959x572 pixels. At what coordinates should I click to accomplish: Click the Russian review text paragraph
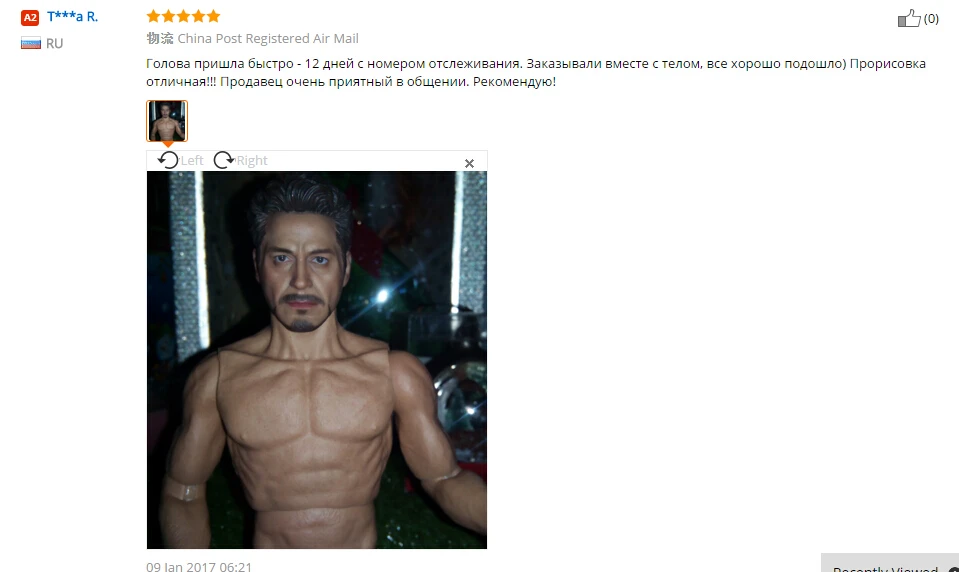tap(536, 72)
